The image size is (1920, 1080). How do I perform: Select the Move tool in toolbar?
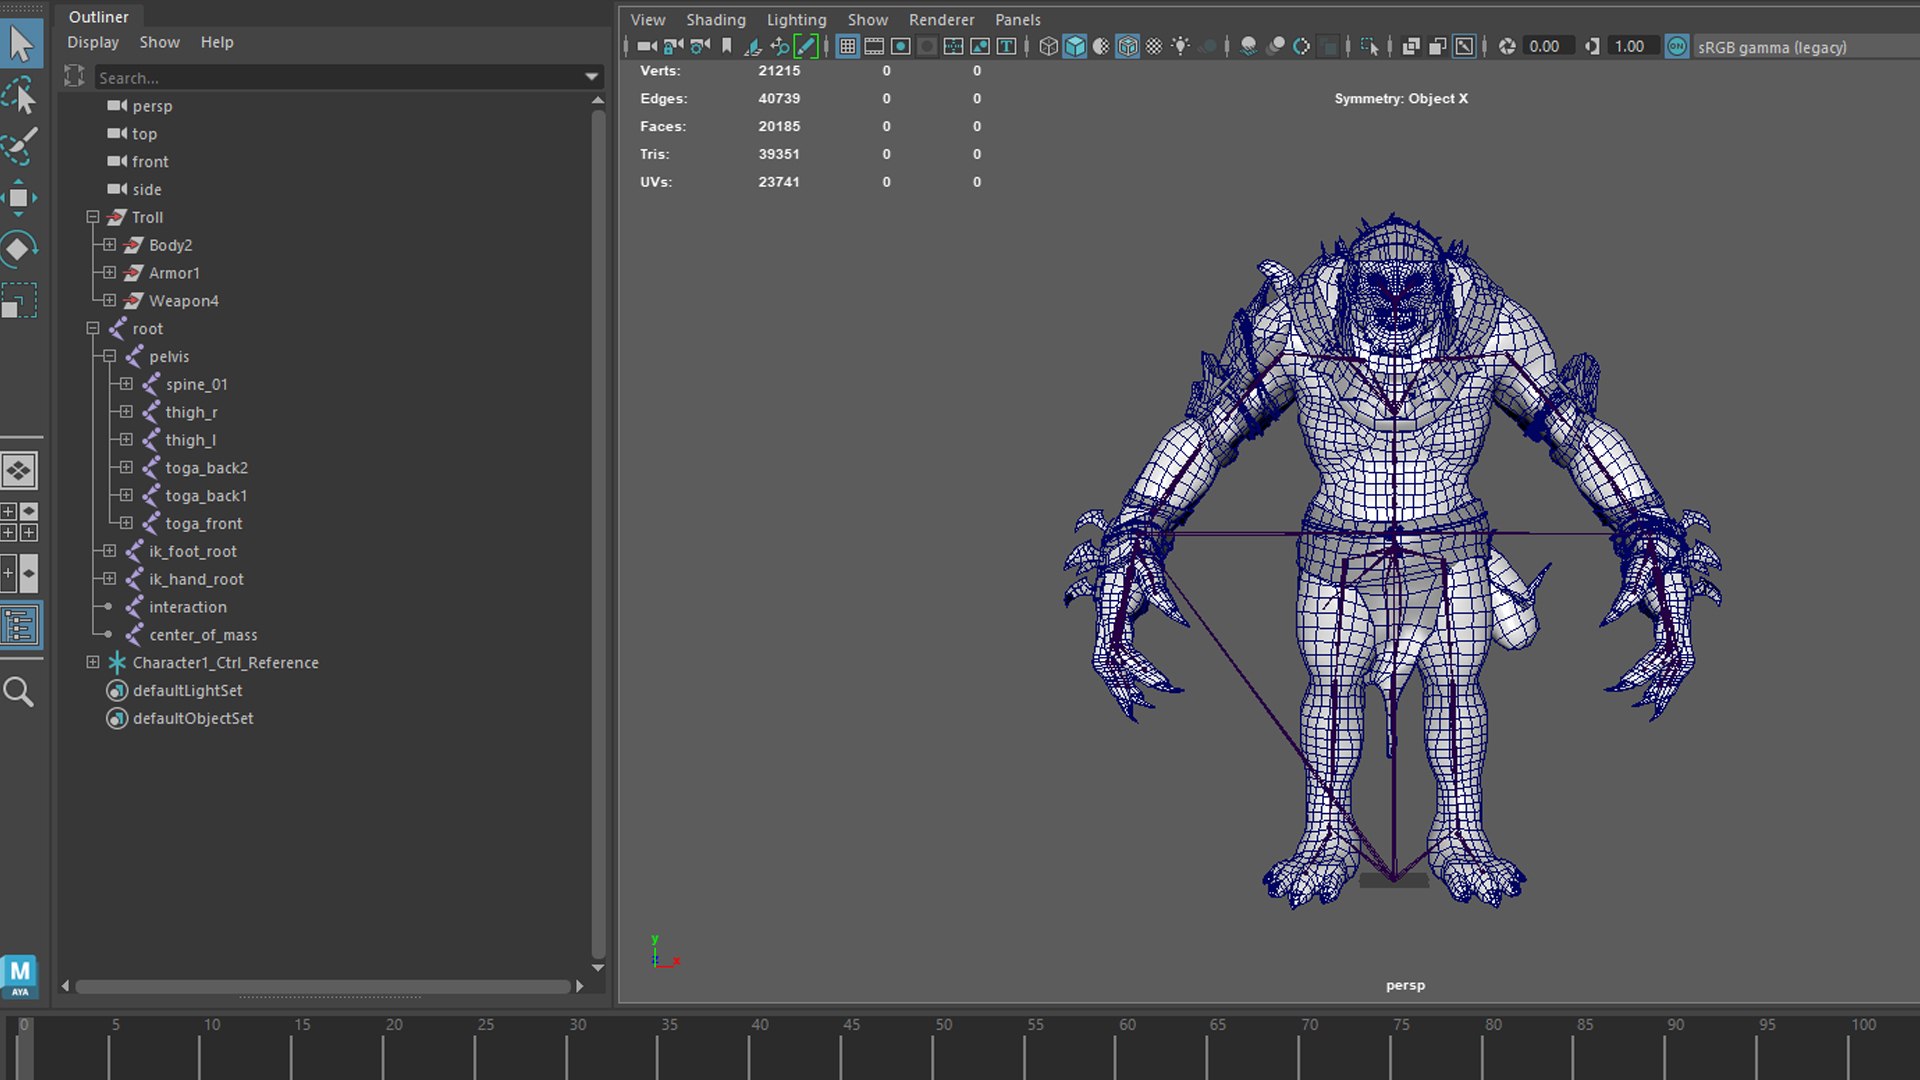pos(20,198)
